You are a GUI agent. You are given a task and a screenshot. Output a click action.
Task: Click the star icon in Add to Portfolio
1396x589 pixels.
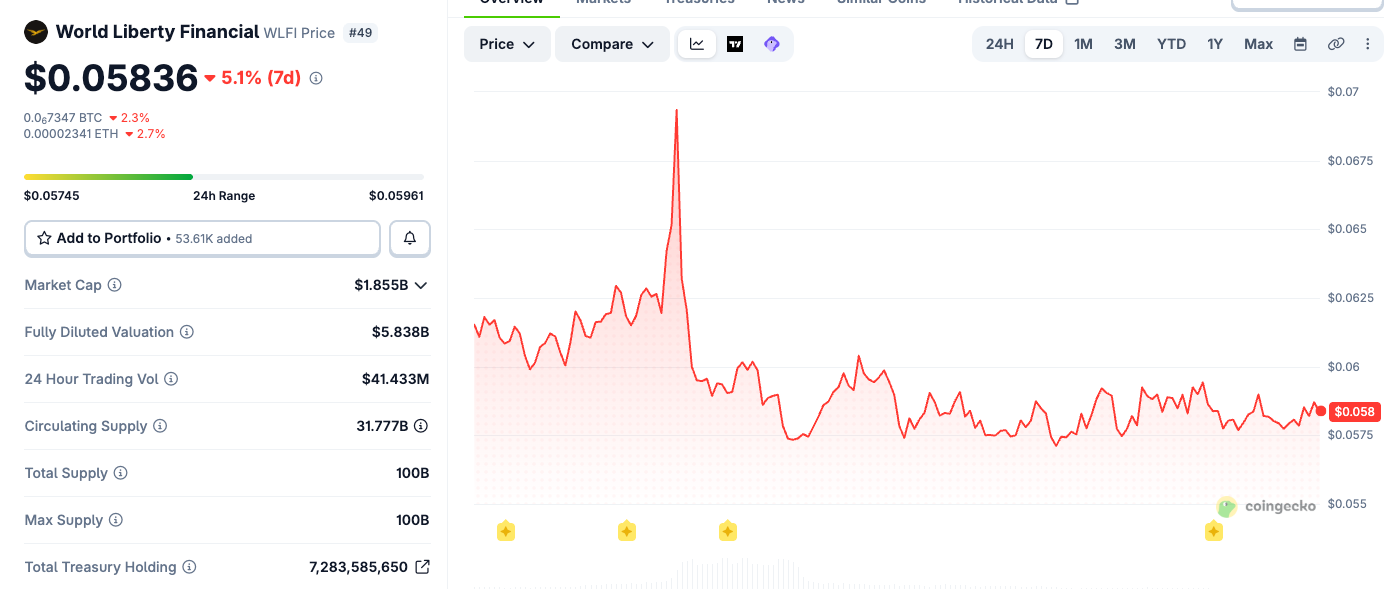coord(44,238)
